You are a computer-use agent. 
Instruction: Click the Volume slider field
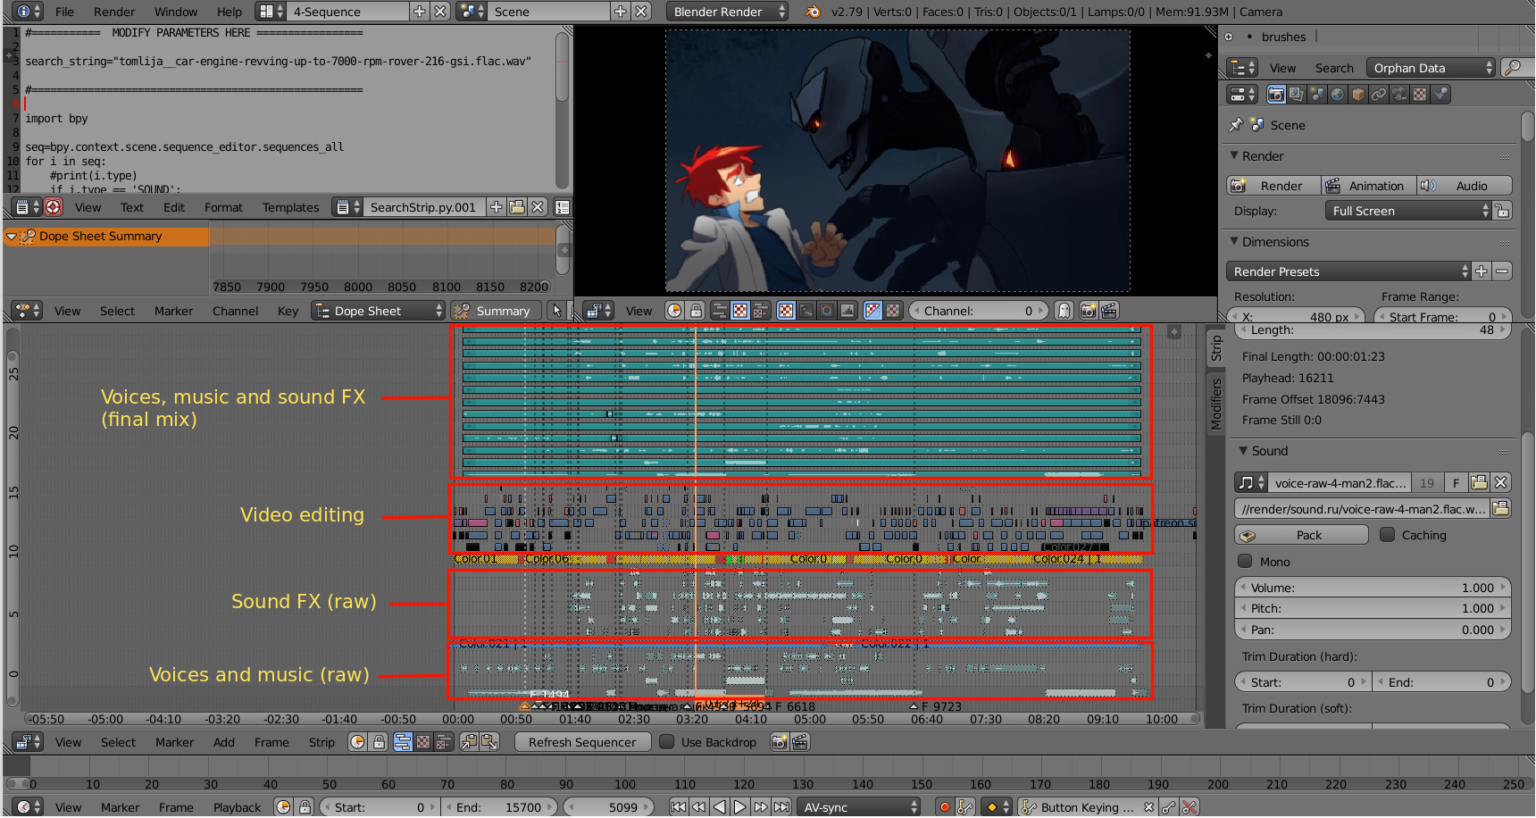pos(1371,588)
